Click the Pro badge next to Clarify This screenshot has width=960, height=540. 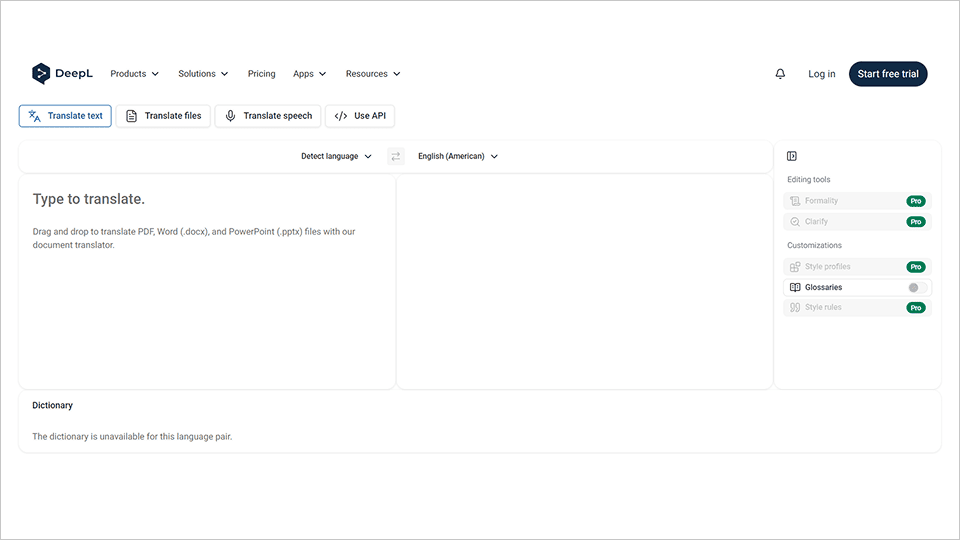point(916,222)
